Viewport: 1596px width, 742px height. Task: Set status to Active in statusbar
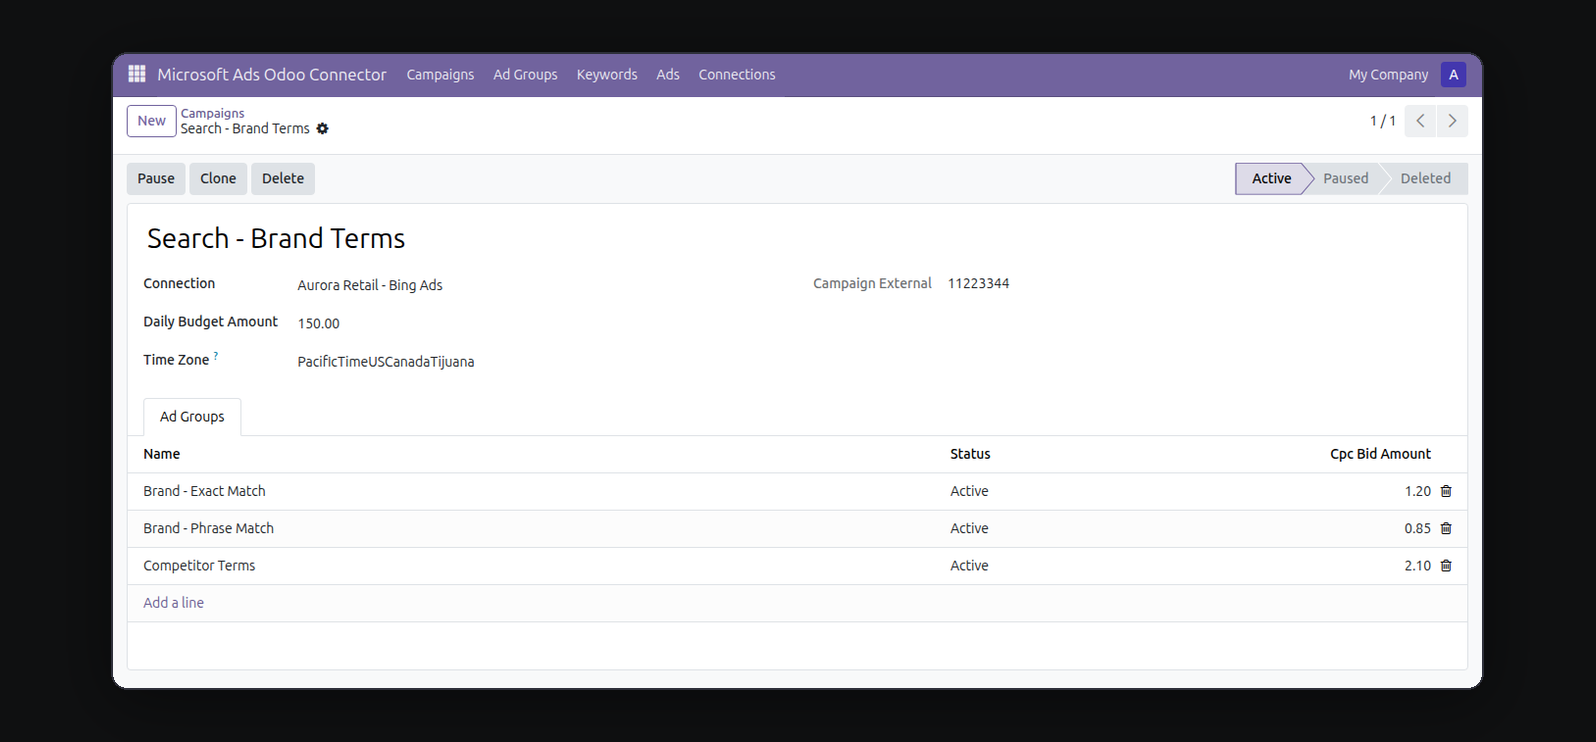(x=1271, y=179)
